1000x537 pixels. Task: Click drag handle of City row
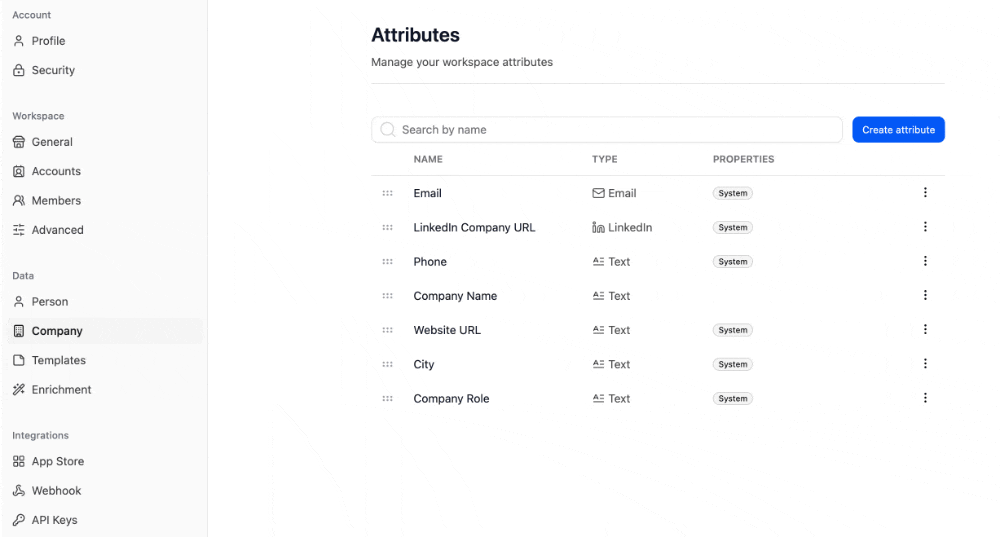387,364
